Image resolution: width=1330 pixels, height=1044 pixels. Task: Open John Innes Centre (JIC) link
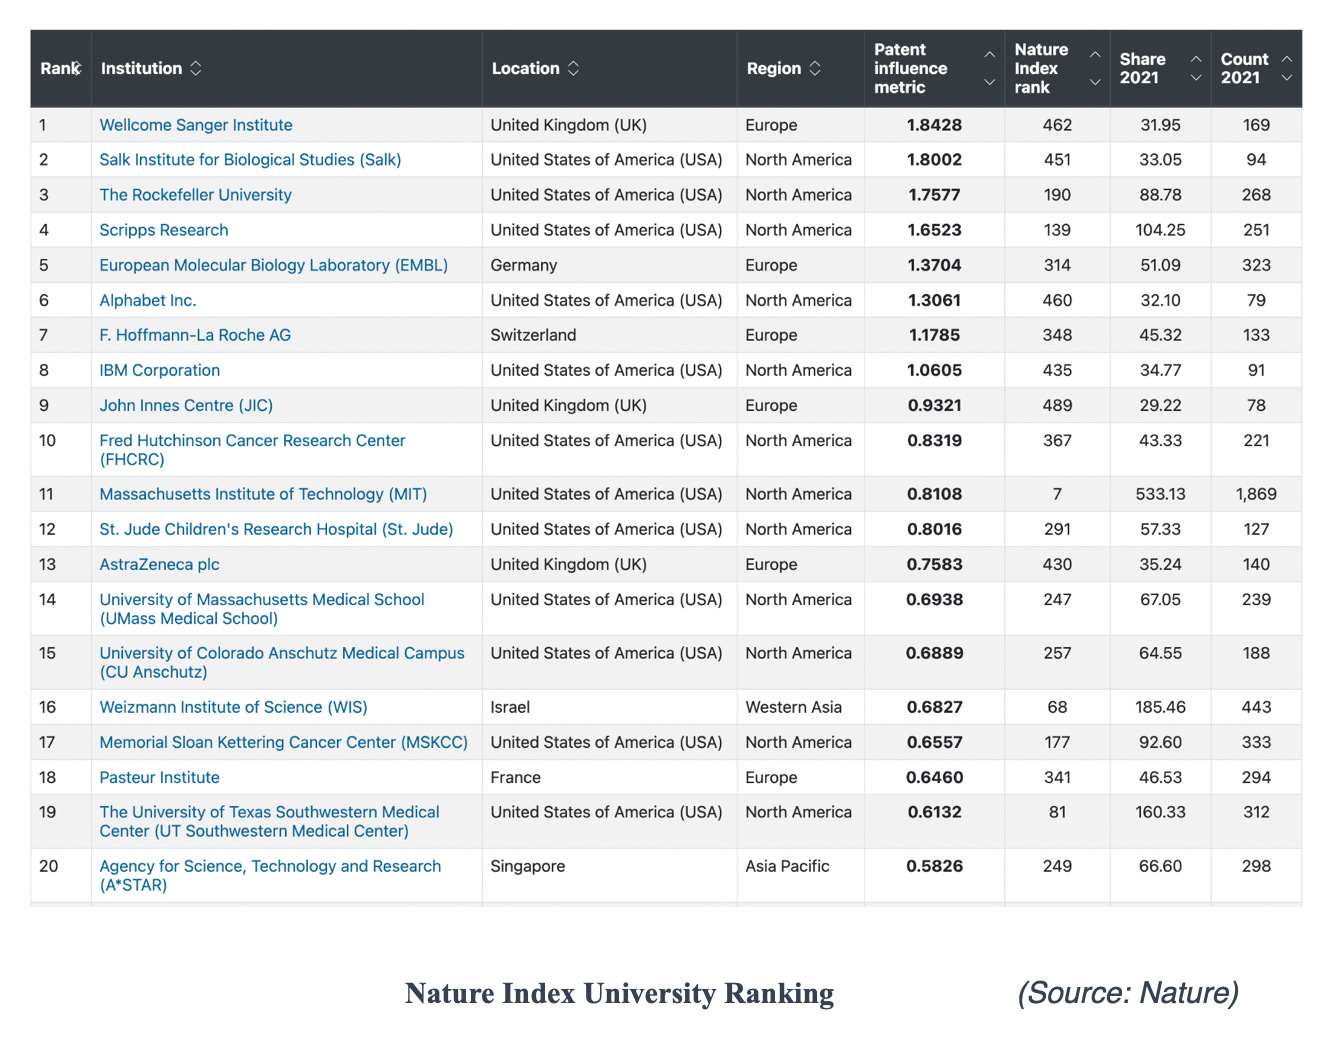coord(186,405)
